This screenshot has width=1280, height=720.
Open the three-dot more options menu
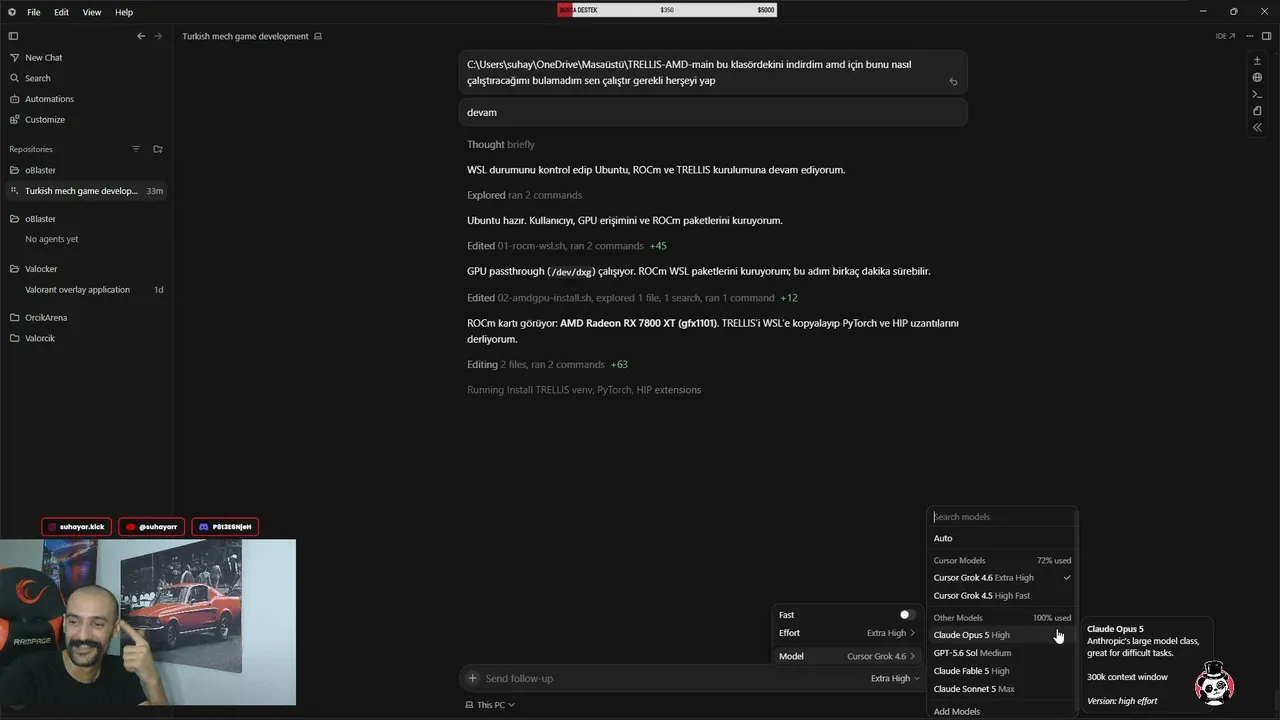pos(1250,36)
